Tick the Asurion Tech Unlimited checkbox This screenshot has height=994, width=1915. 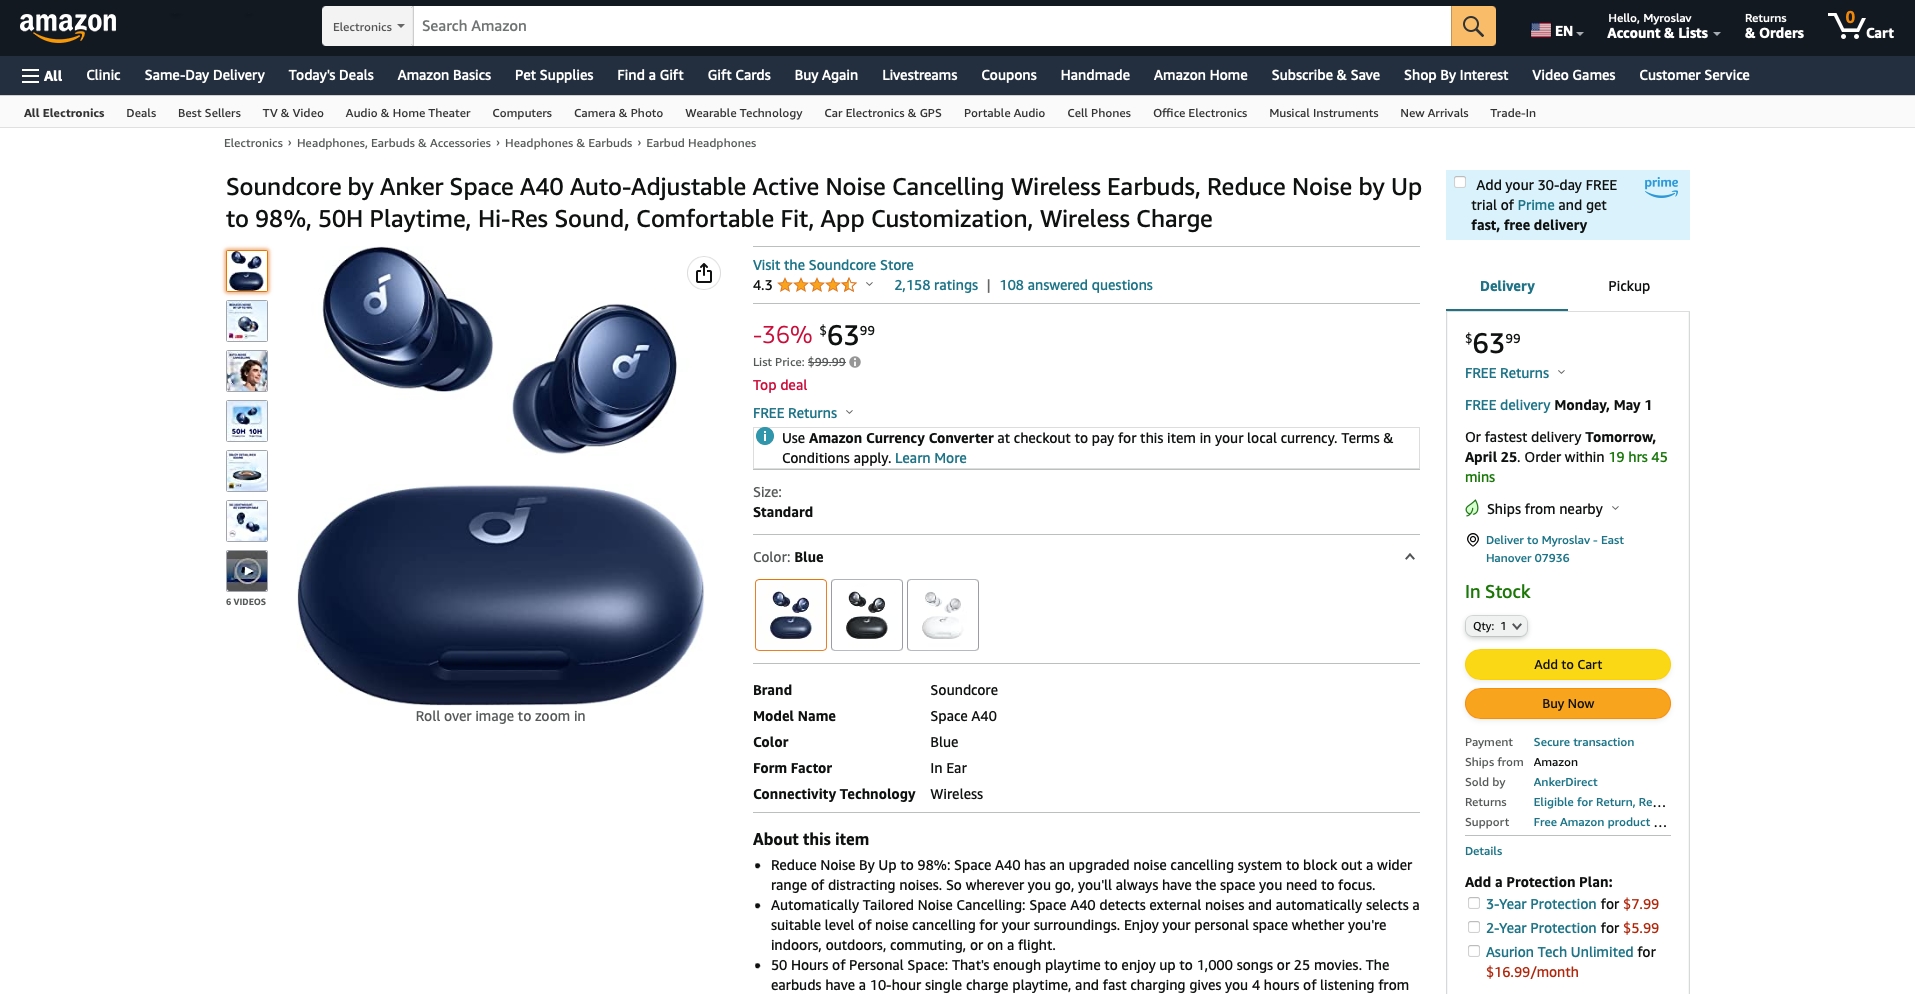click(1474, 951)
